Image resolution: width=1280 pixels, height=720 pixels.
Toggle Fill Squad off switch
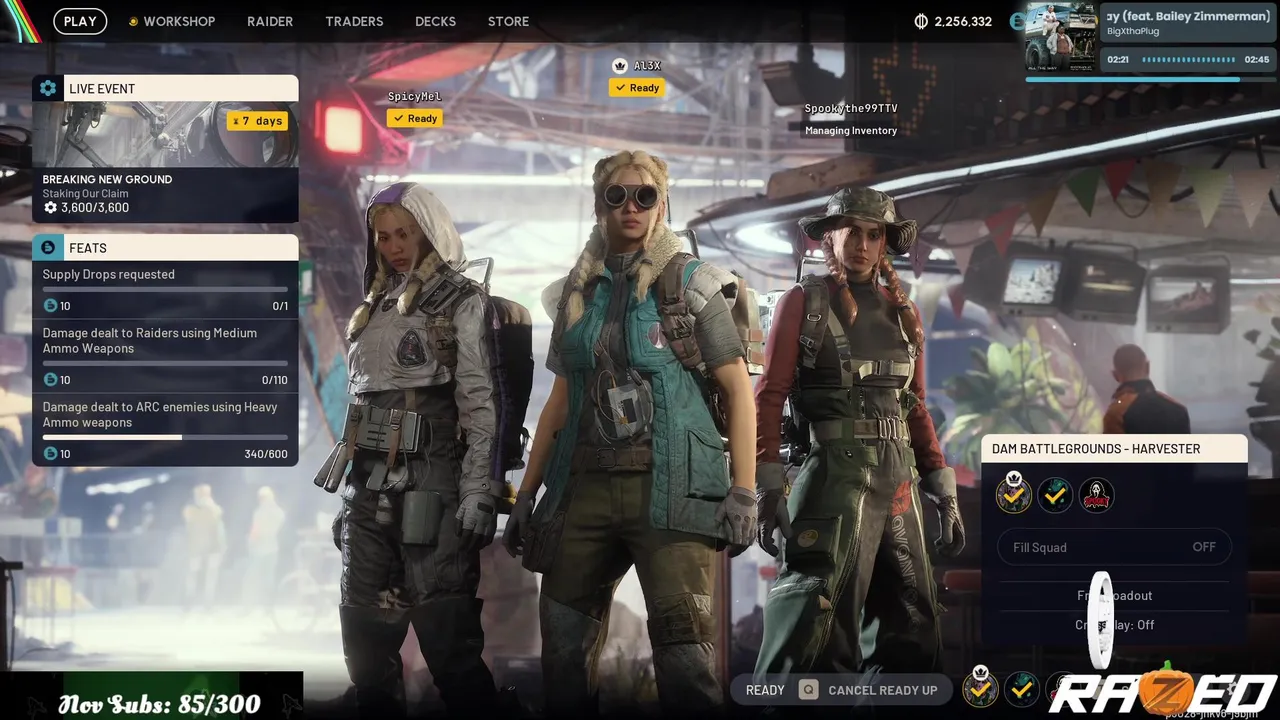(x=1115, y=547)
